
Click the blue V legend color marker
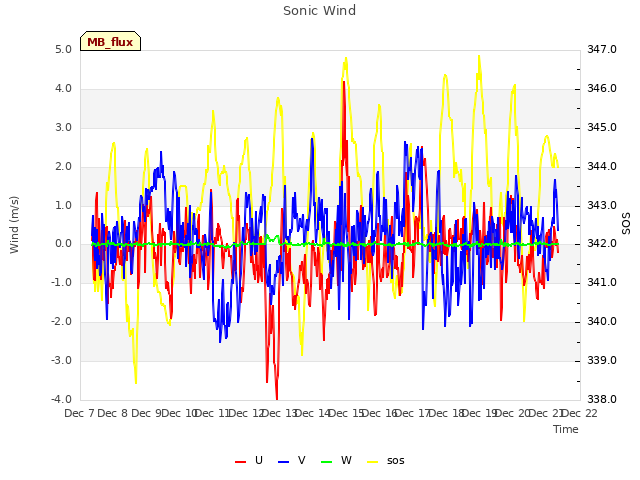(x=283, y=462)
